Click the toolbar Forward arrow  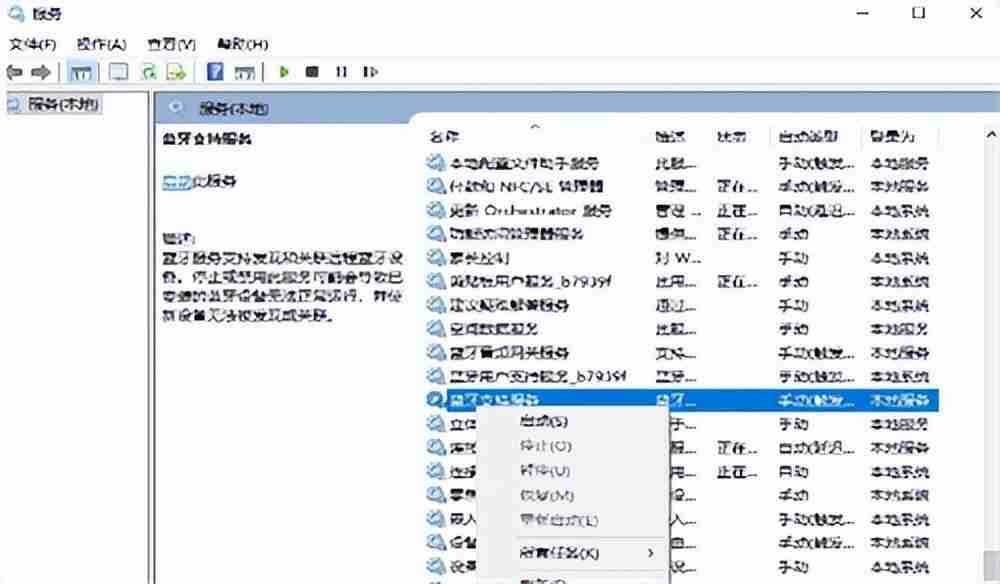tap(41, 72)
